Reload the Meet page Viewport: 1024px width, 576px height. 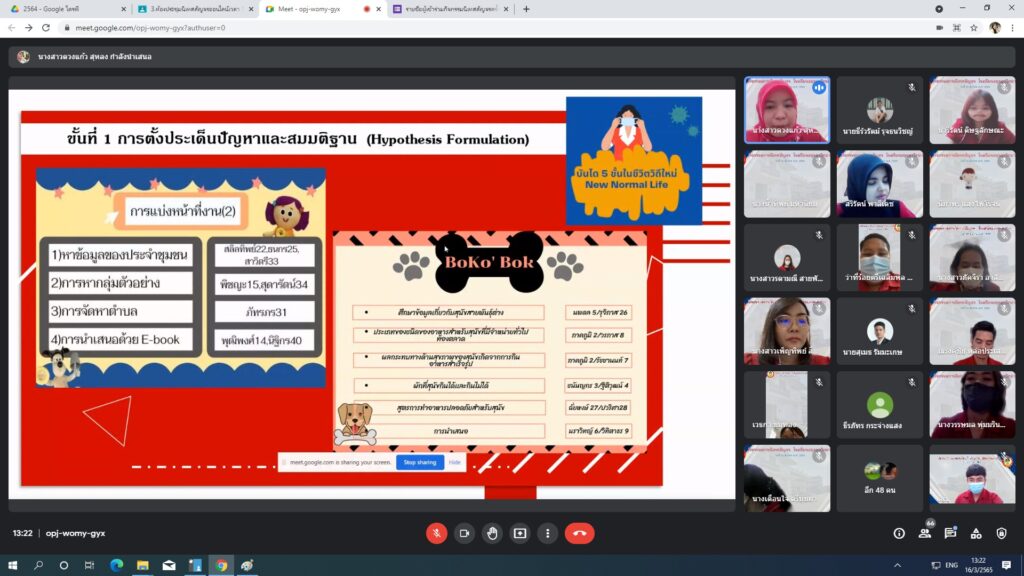tap(46, 27)
